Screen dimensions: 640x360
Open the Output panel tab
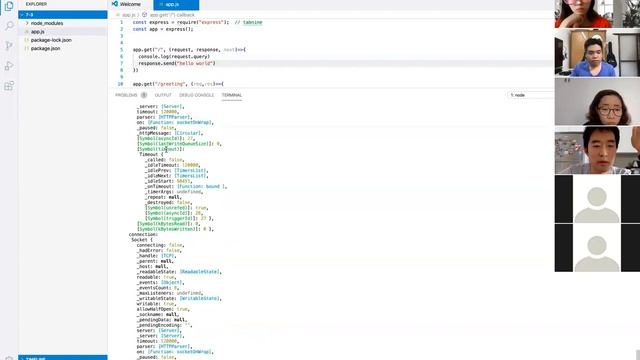click(x=163, y=95)
